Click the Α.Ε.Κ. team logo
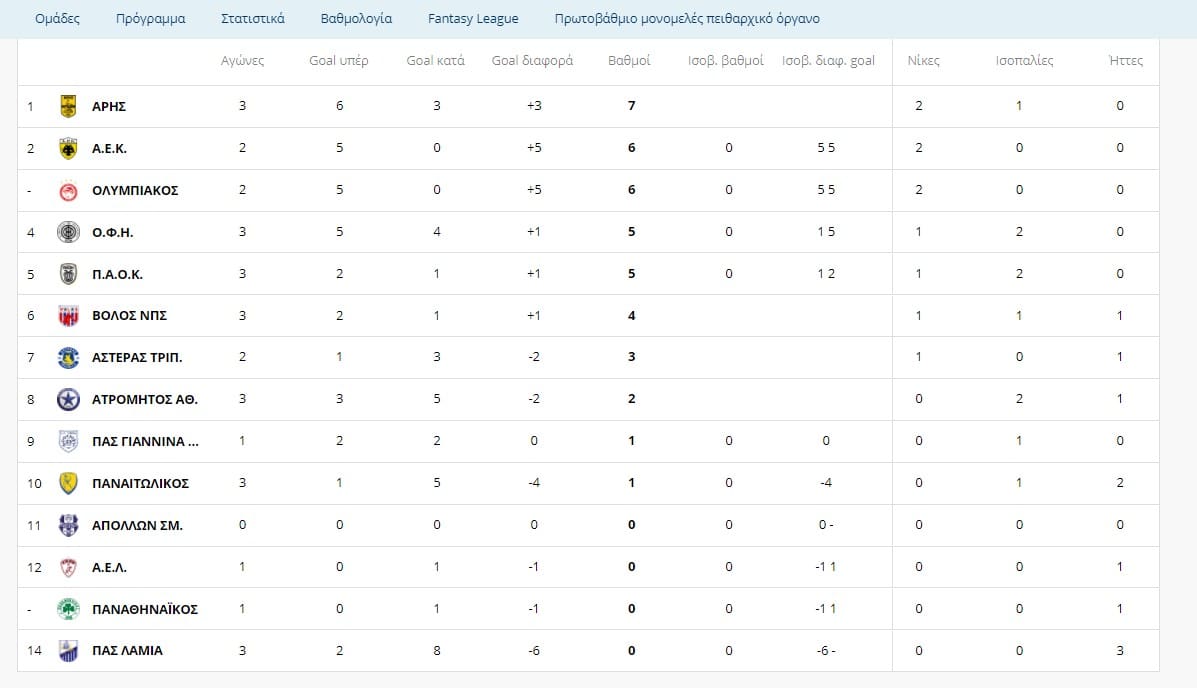The image size is (1197, 688). click(x=68, y=148)
